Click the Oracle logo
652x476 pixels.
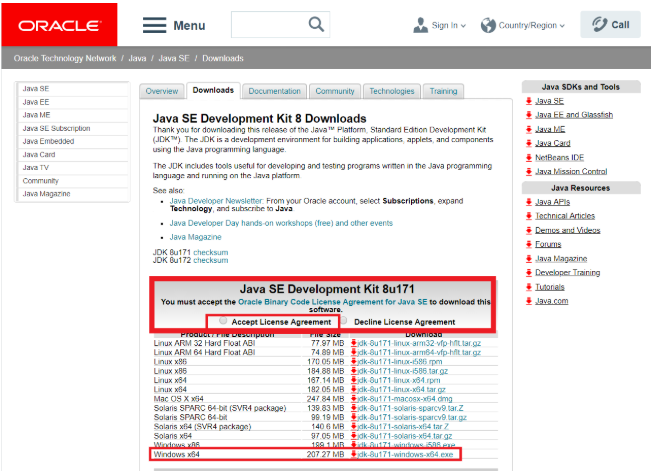(59, 25)
